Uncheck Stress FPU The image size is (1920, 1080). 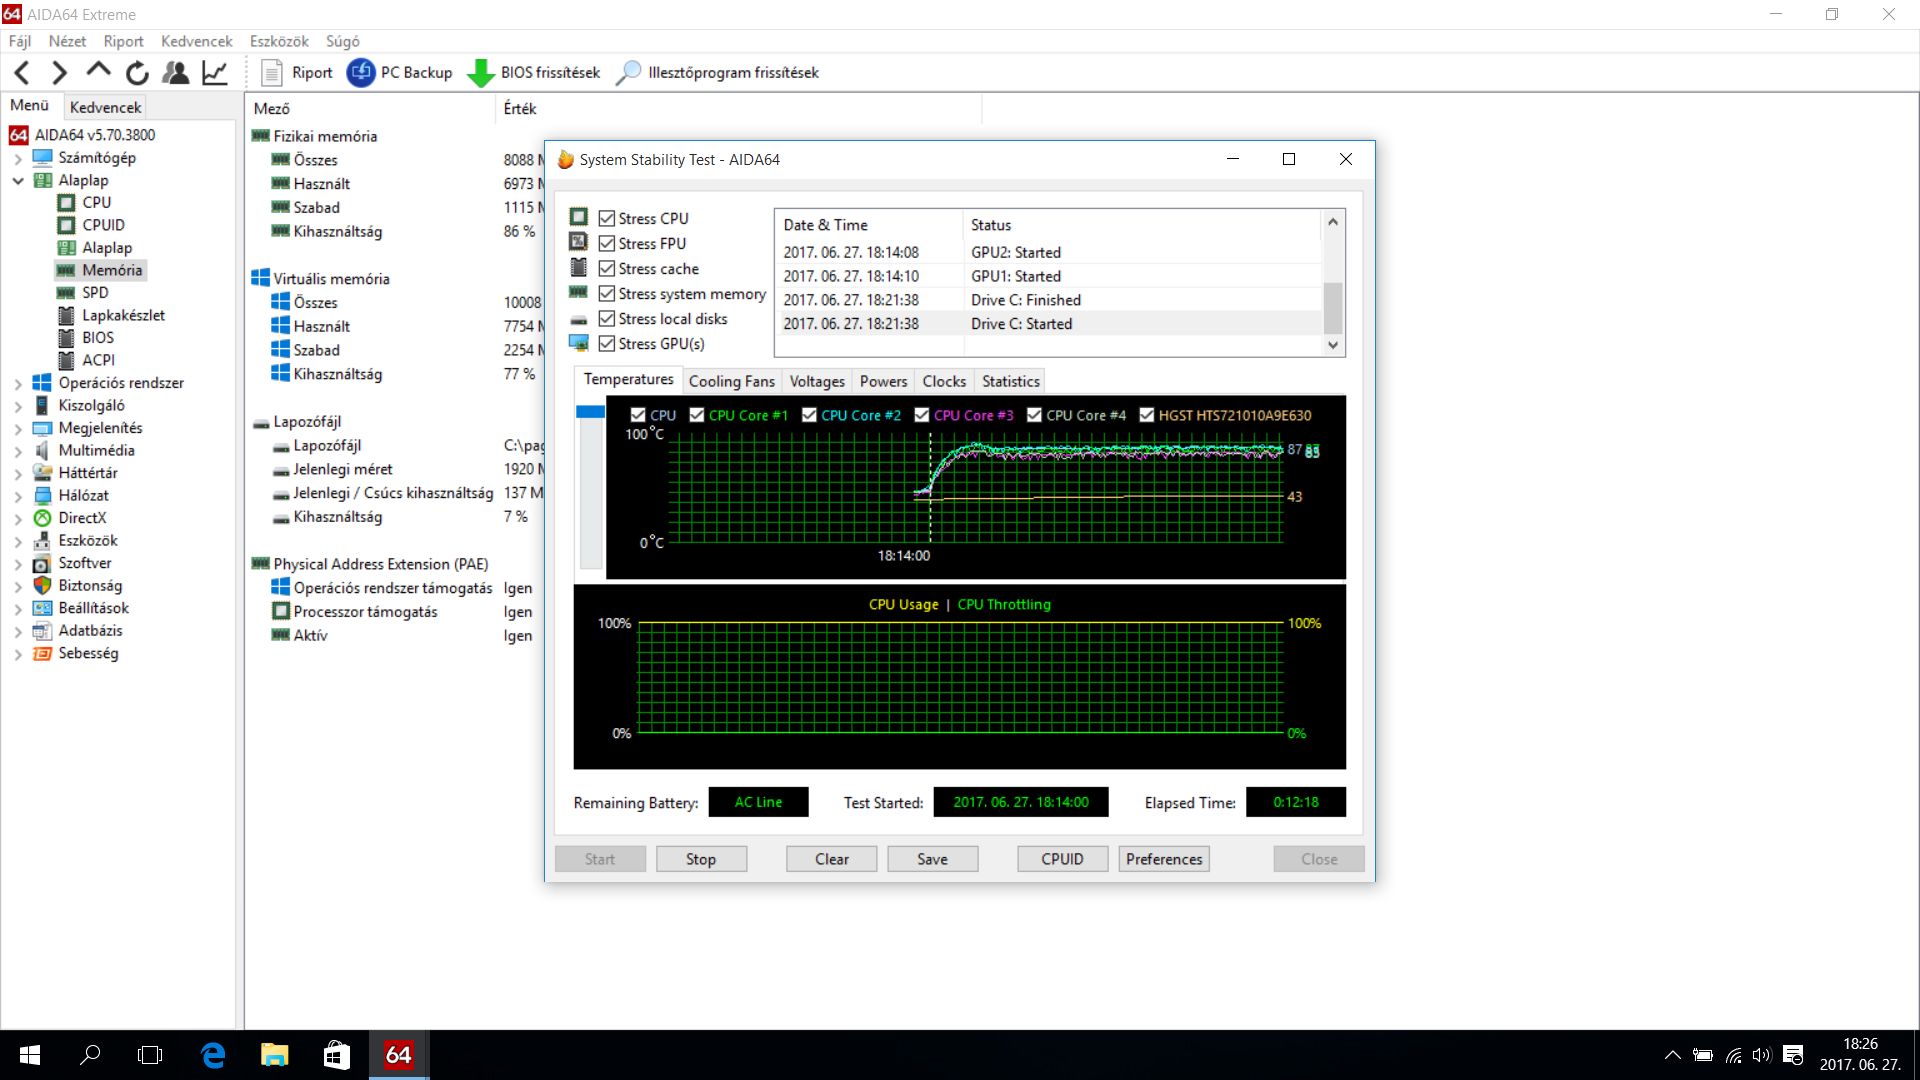tap(606, 243)
